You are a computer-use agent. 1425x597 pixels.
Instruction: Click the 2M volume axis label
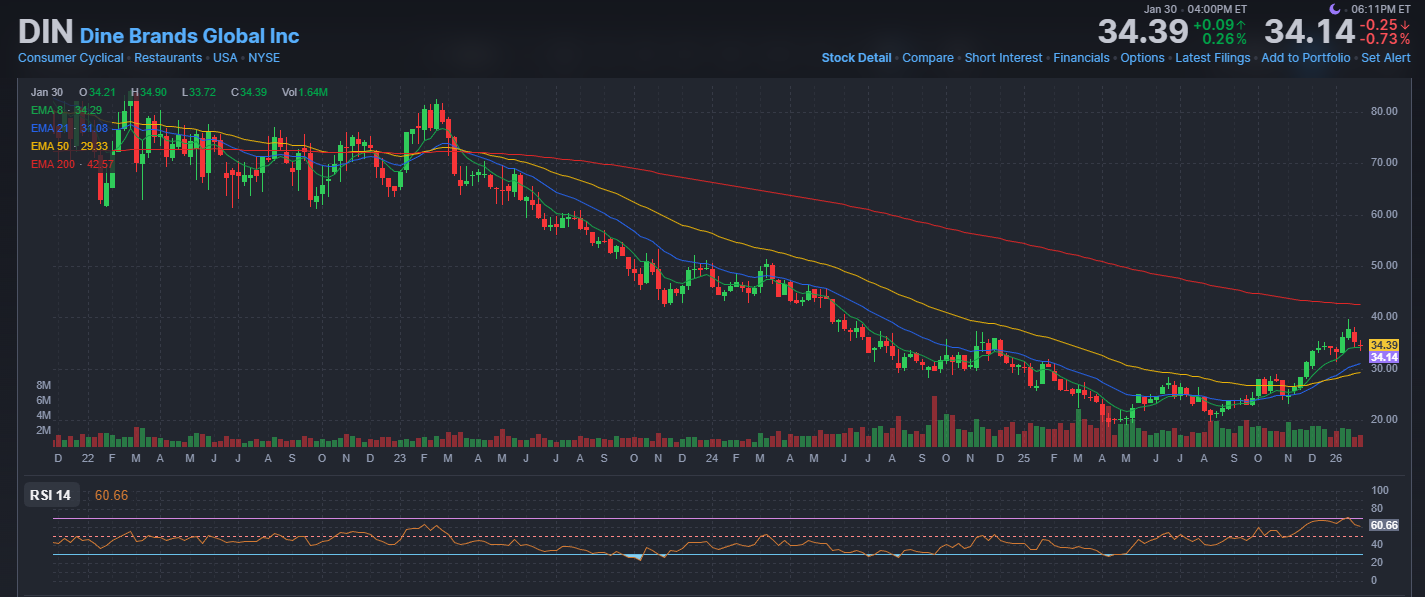pyautogui.click(x=43, y=430)
